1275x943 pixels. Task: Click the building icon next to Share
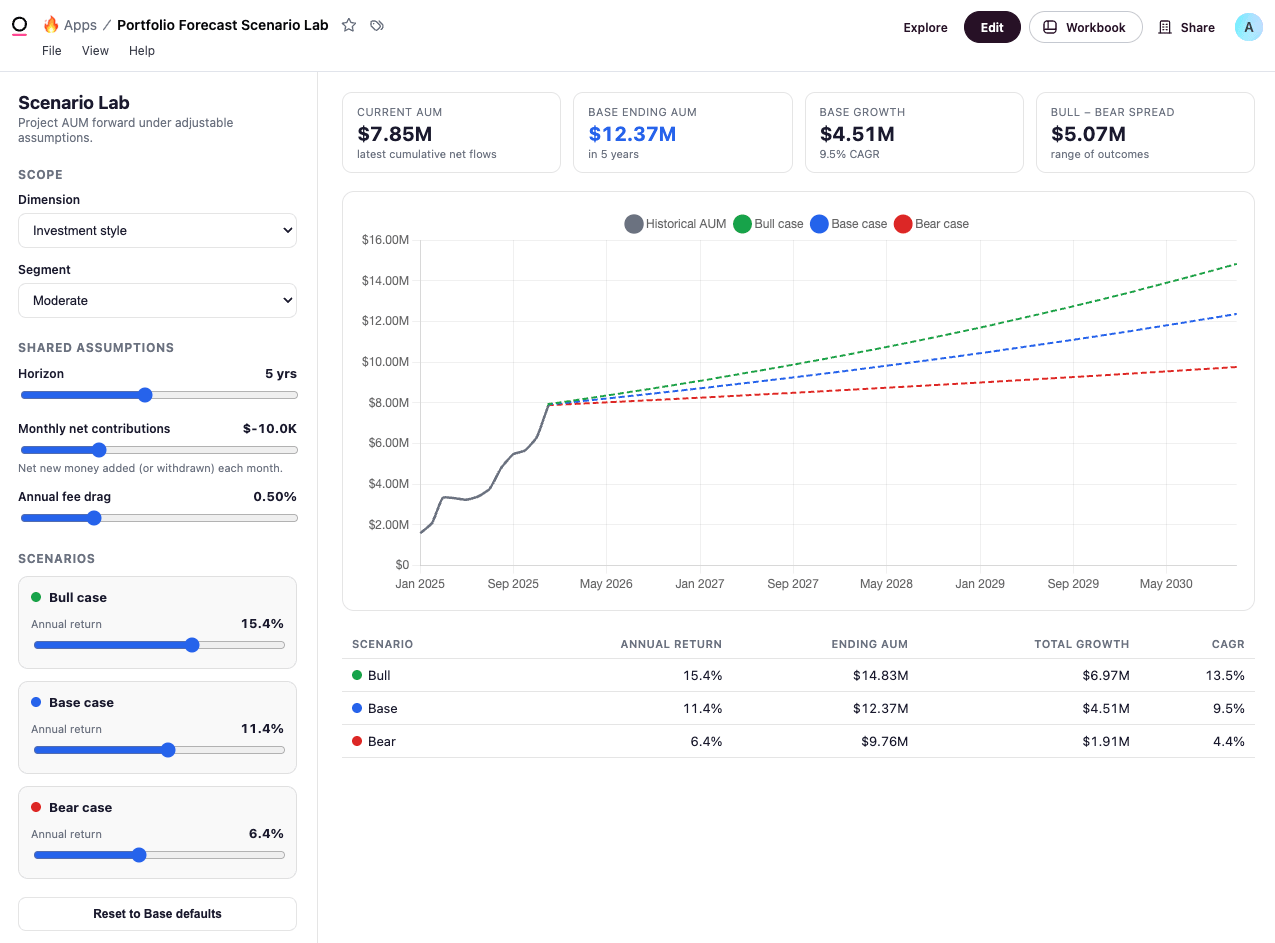point(1165,28)
